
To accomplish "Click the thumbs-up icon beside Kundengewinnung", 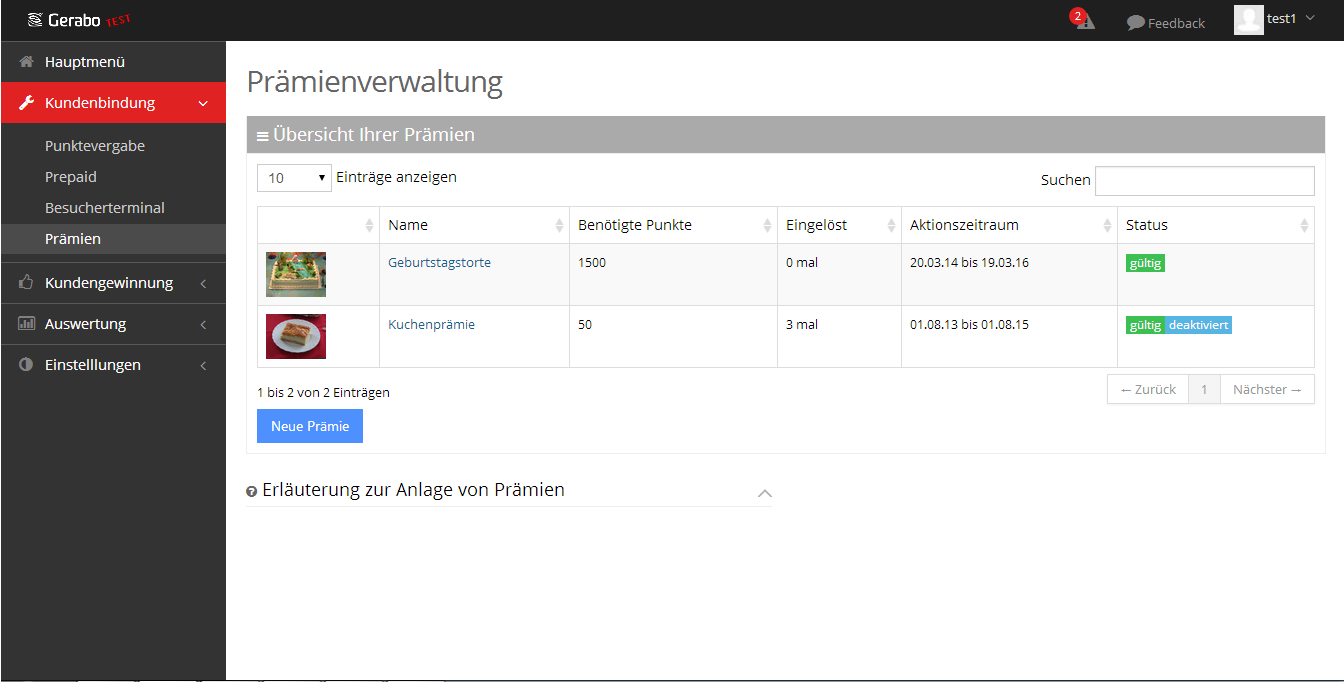I will click(x=27, y=283).
